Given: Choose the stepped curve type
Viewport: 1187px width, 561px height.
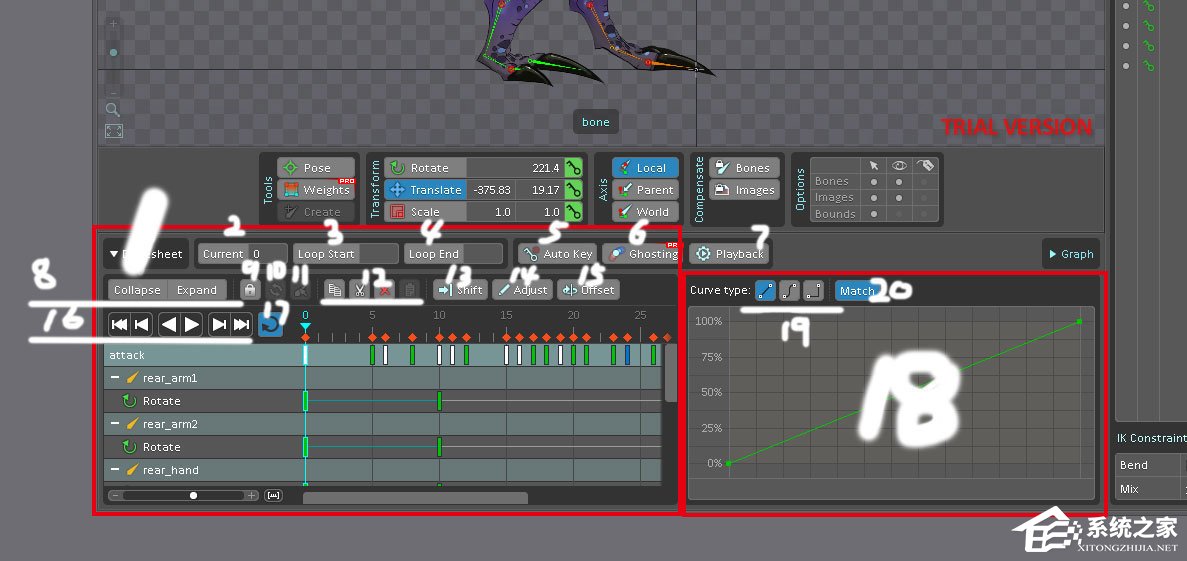Looking at the screenshot, I should pos(814,290).
